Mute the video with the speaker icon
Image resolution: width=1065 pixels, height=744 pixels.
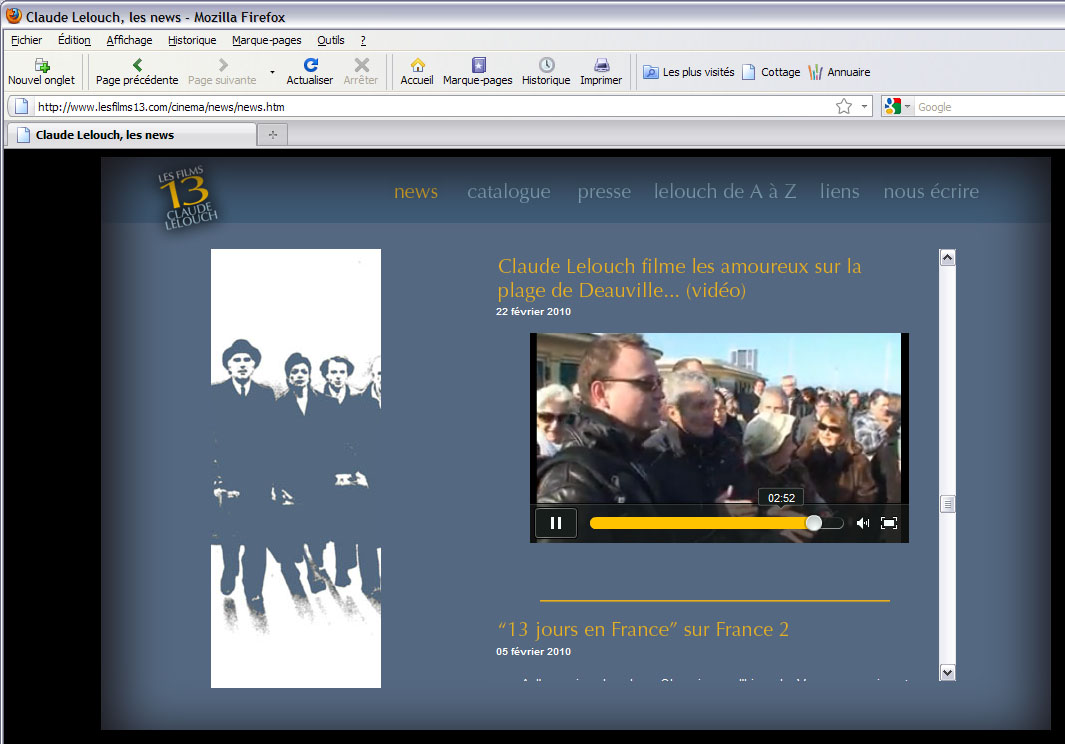pyautogui.click(x=863, y=522)
